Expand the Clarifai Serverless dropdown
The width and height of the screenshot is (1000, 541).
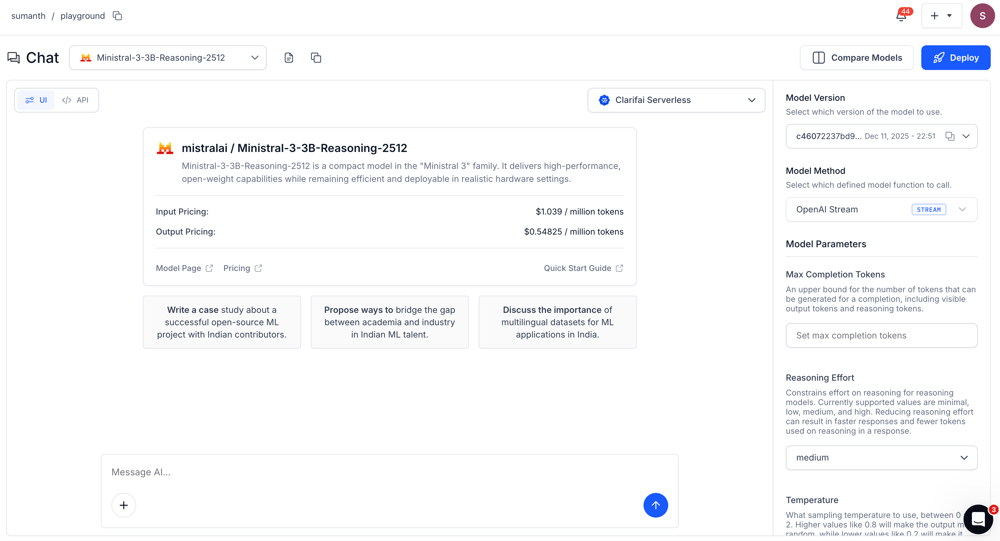(676, 100)
